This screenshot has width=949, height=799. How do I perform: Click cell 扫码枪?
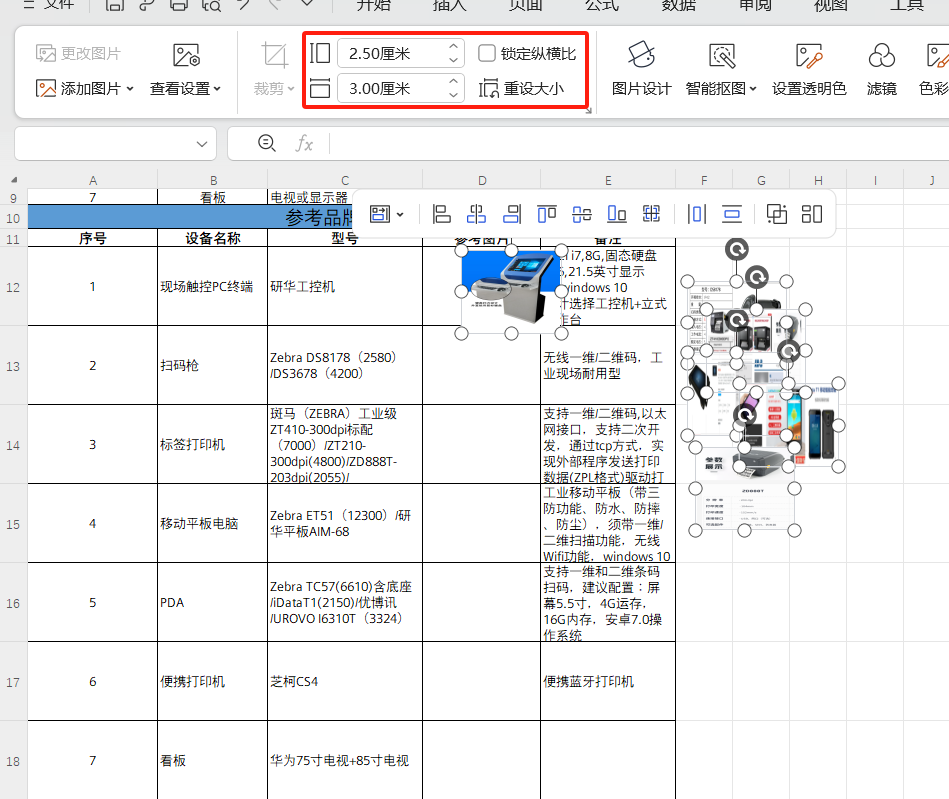[212, 366]
